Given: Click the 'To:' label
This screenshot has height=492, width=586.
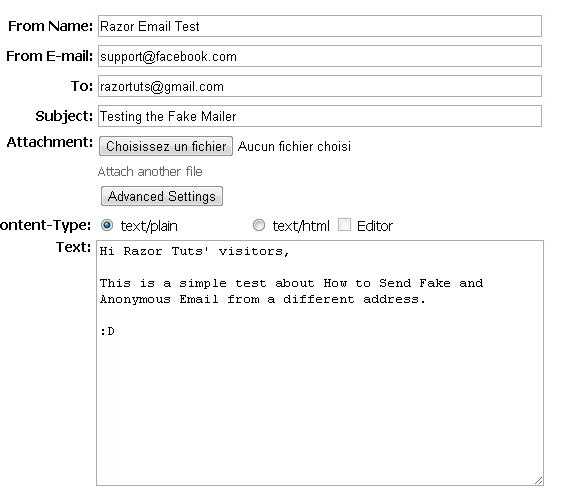Looking at the screenshot, I should (82, 86).
